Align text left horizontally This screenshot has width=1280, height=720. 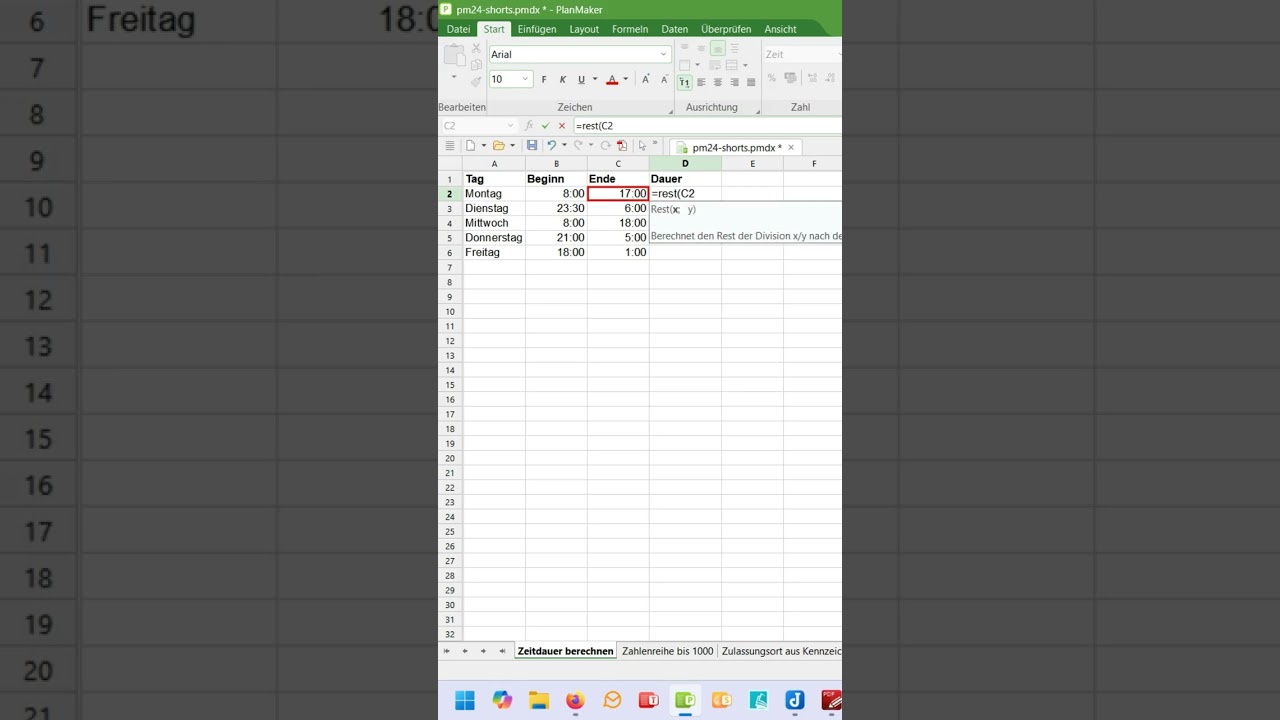[x=701, y=82]
